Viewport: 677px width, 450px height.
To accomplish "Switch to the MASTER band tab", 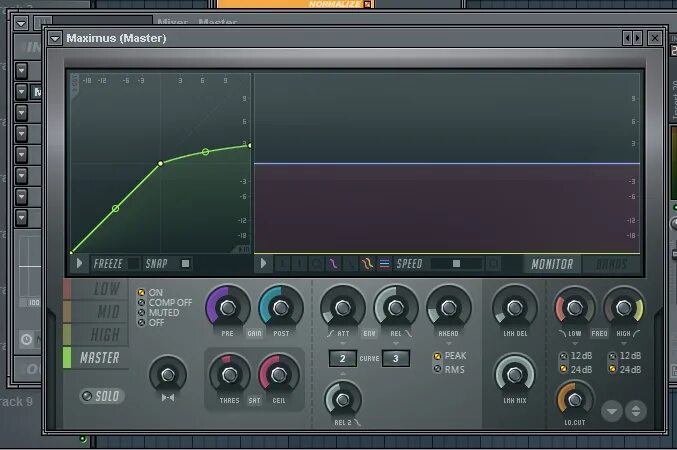I will pos(96,358).
